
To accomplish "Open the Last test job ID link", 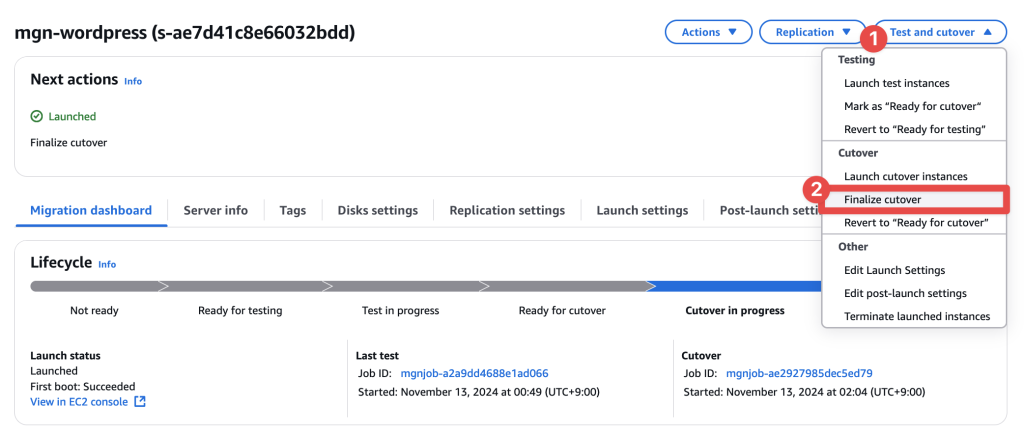I will (x=474, y=373).
